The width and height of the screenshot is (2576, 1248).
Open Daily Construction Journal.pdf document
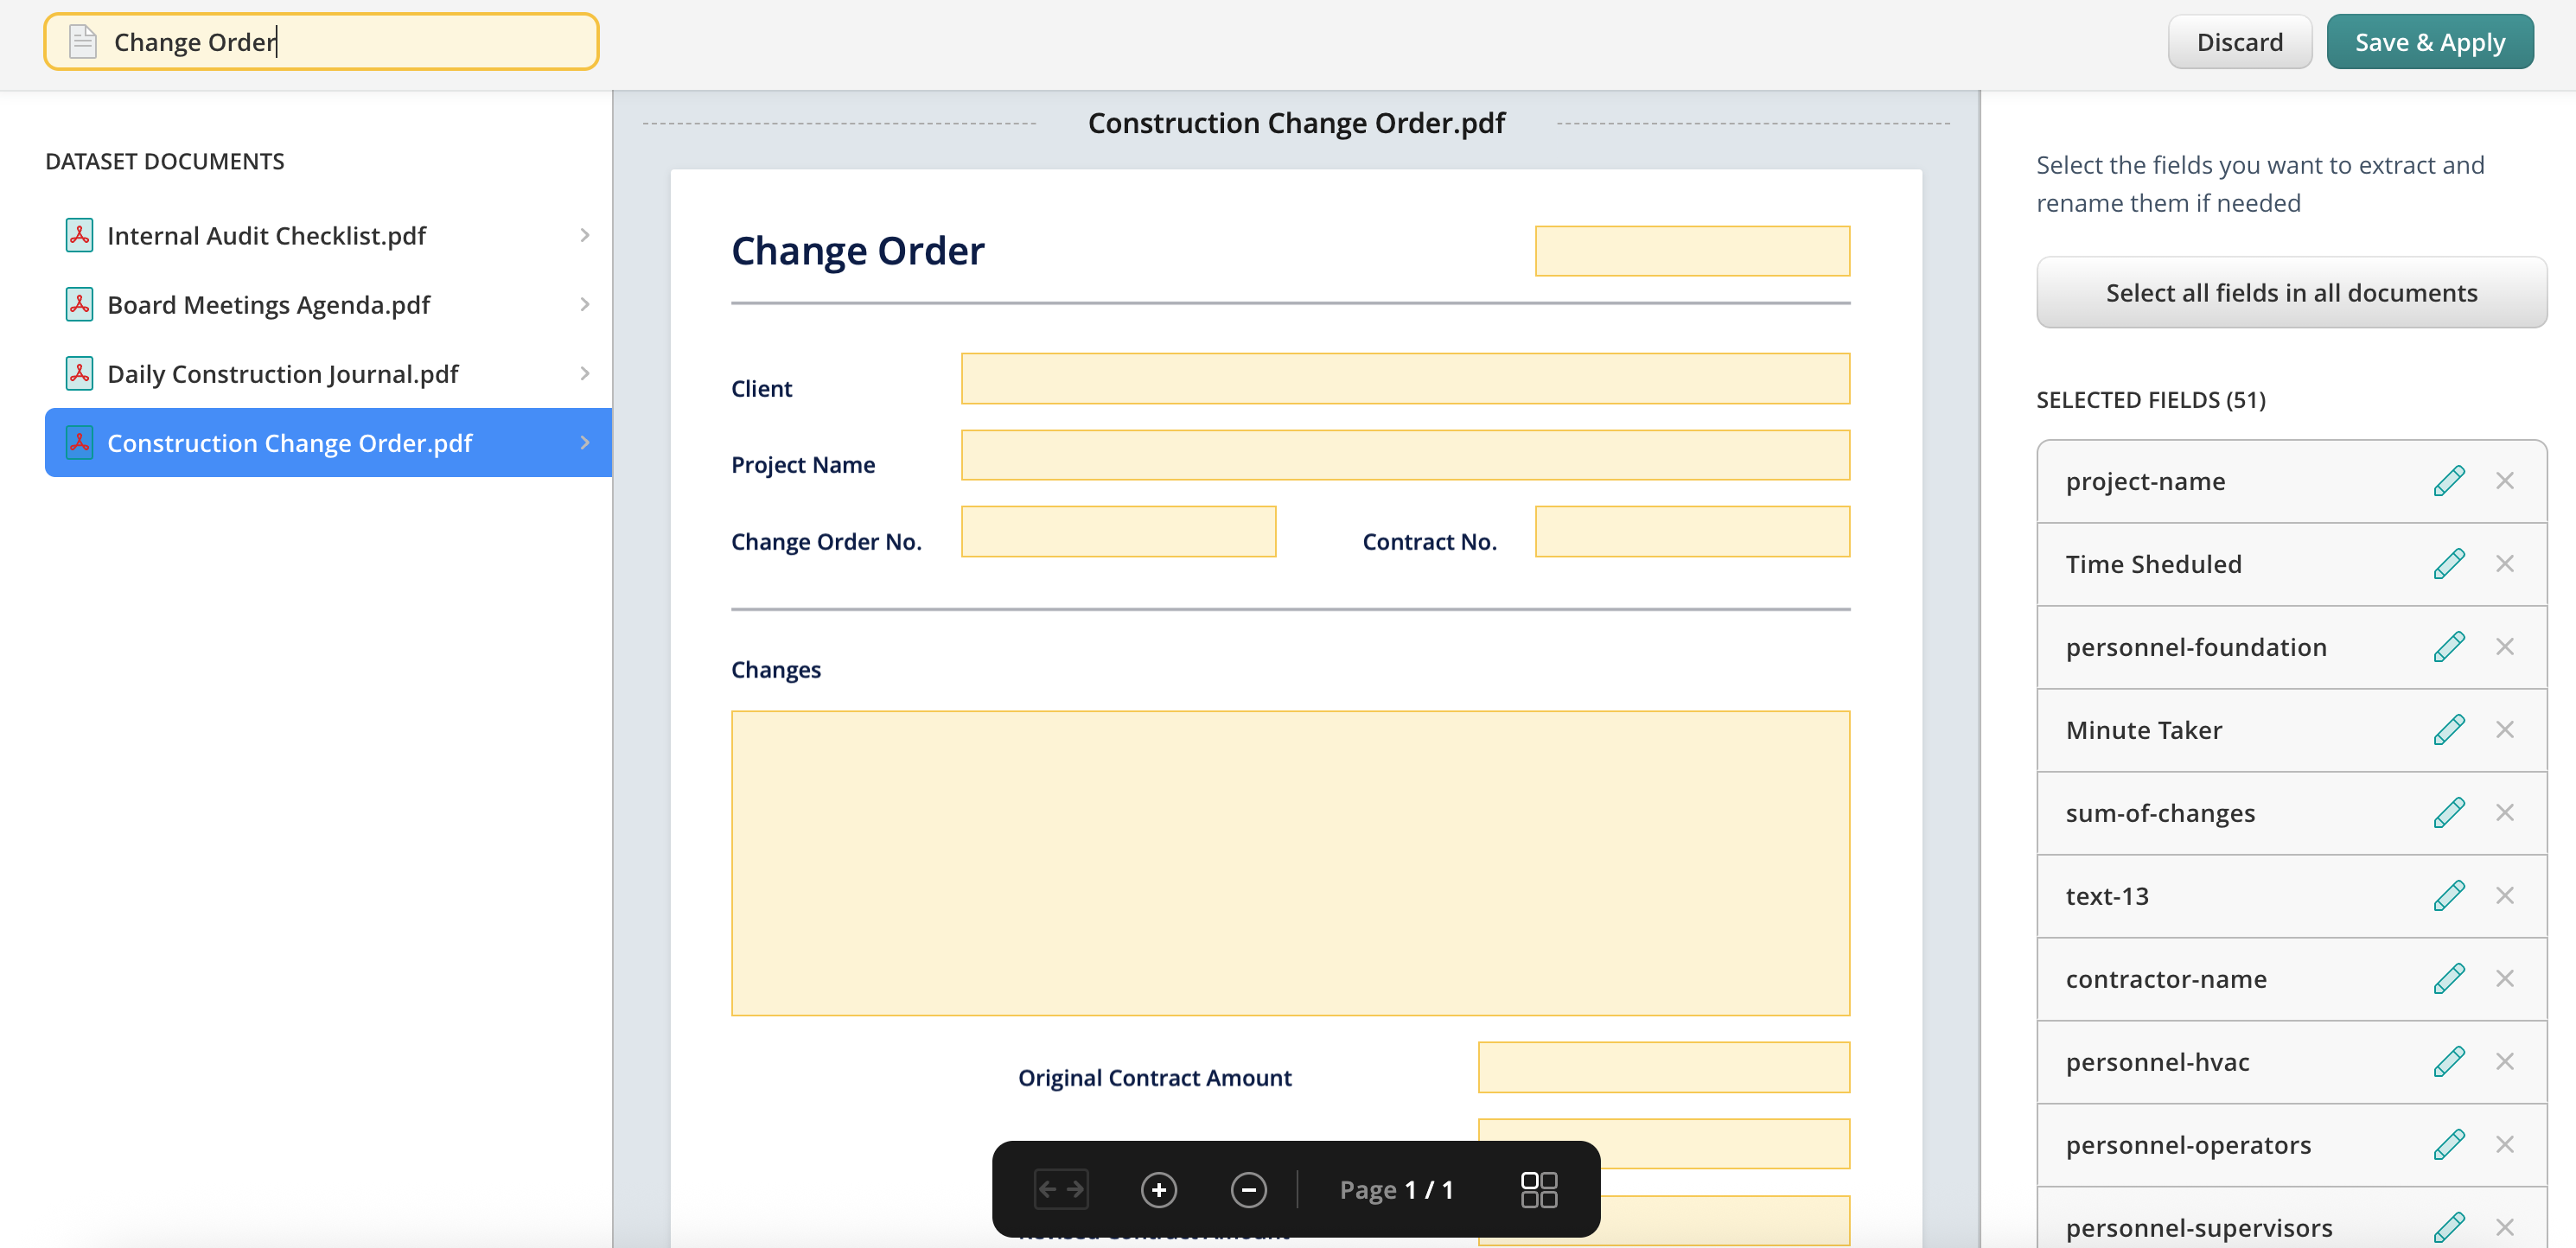point(282,374)
